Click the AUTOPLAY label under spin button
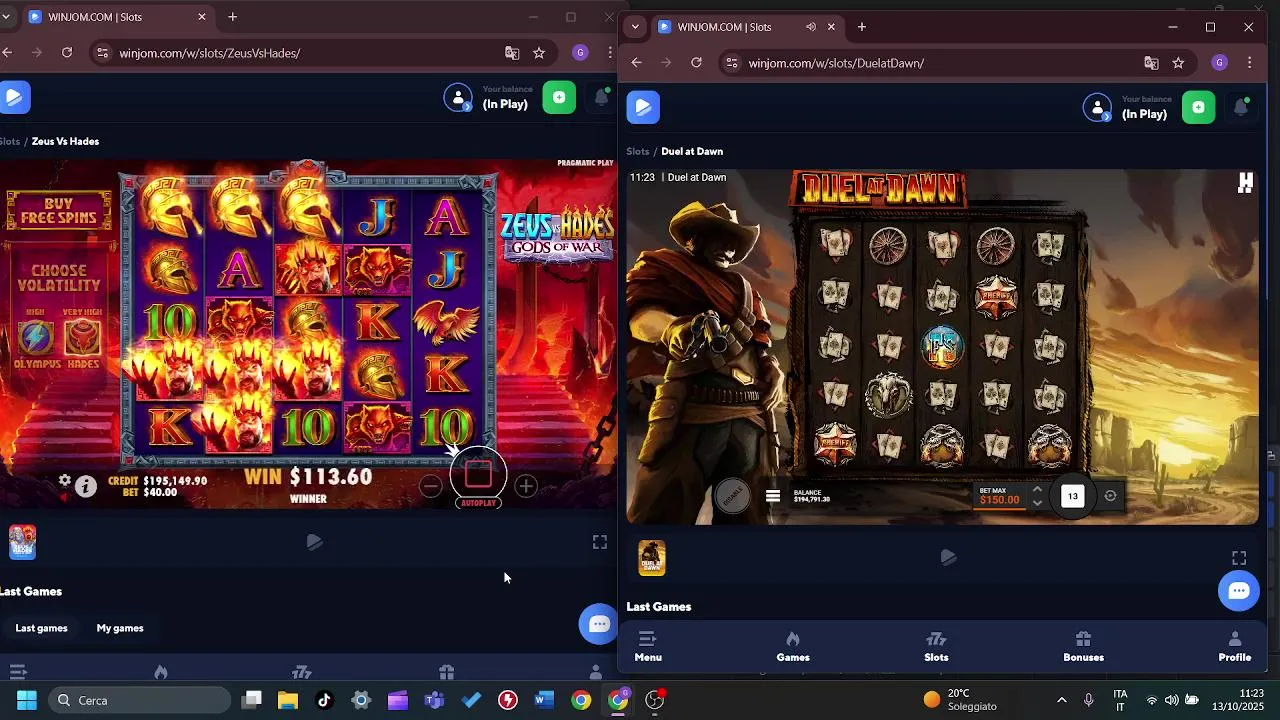Viewport: 1280px width, 720px height. coord(478,503)
